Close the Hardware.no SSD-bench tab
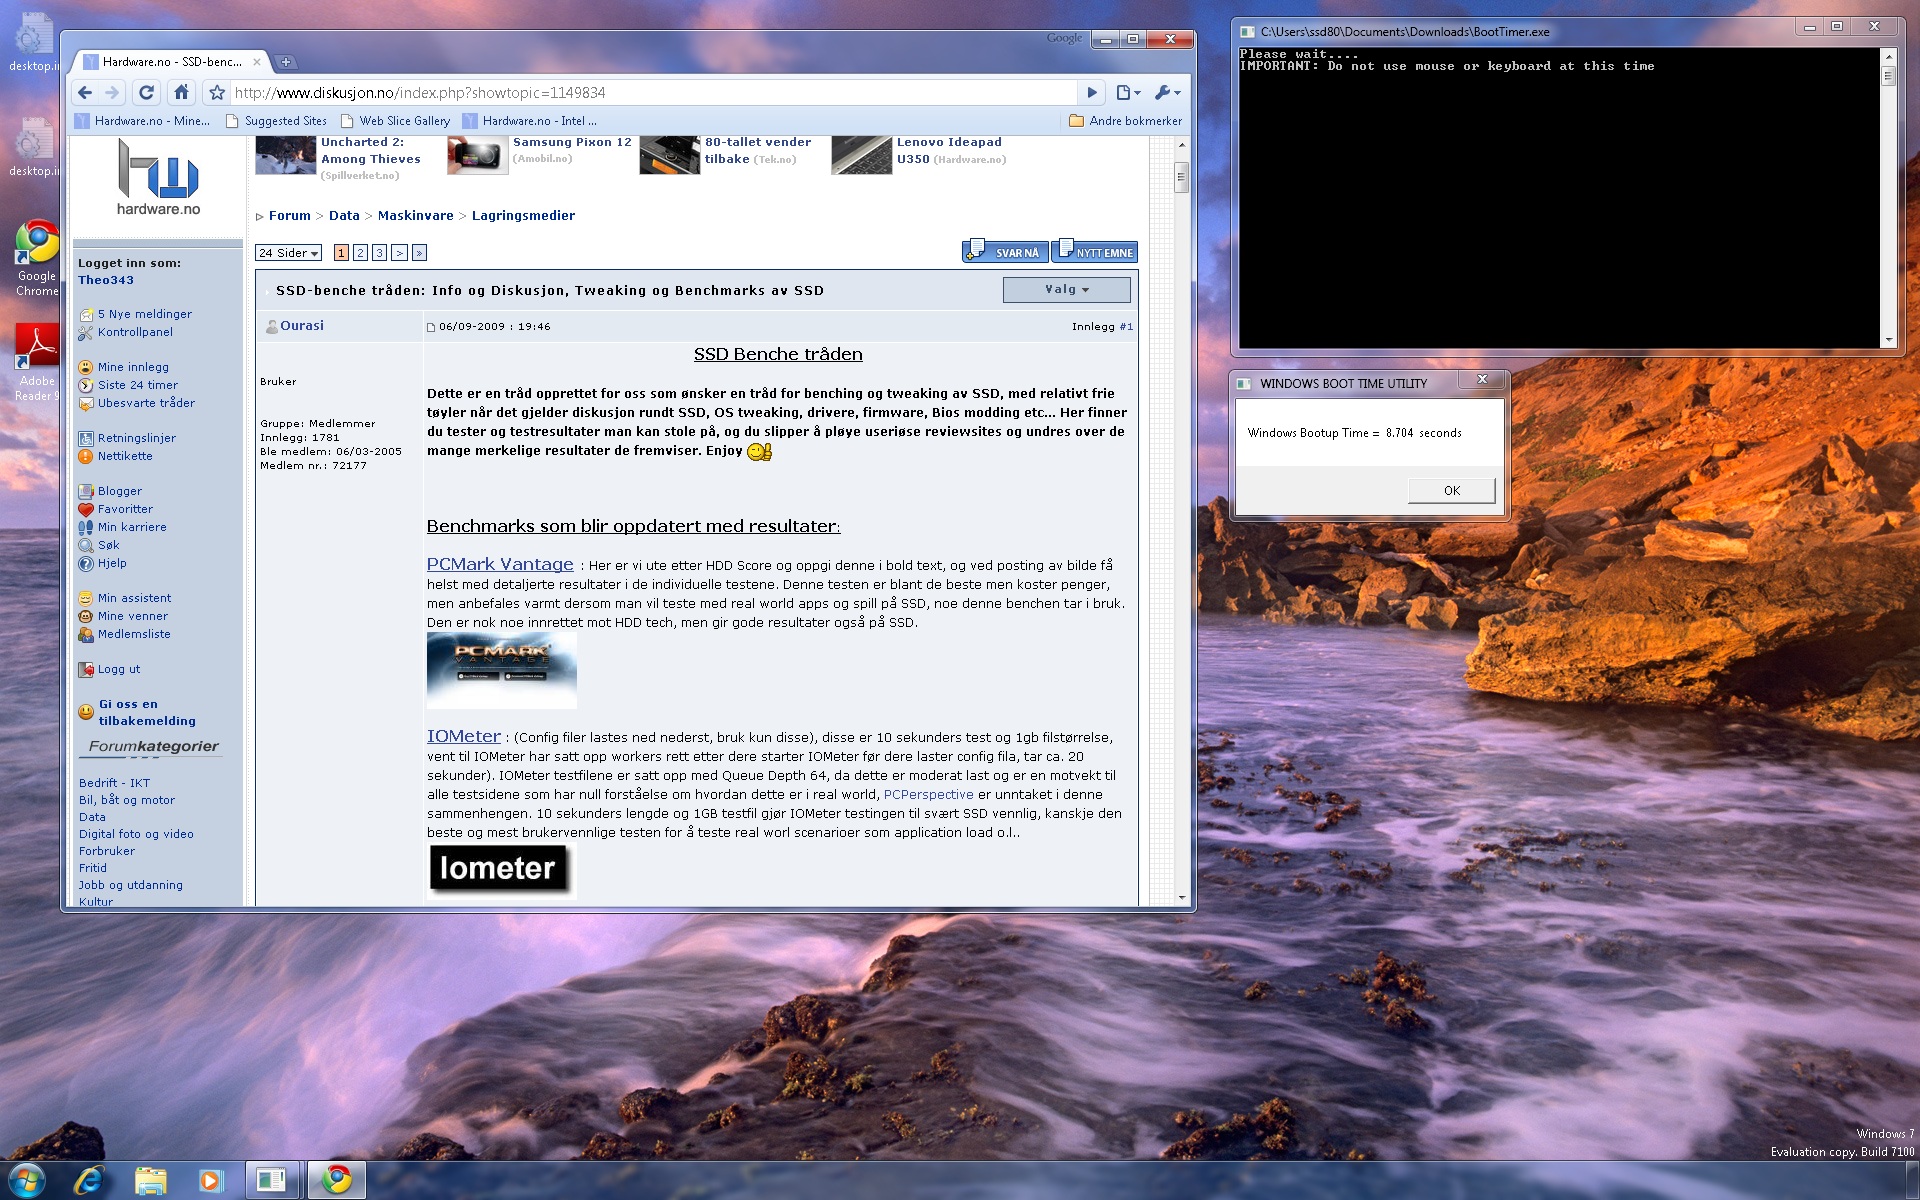The width and height of the screenshot is (1920, 1200). [x=256, y=62]
